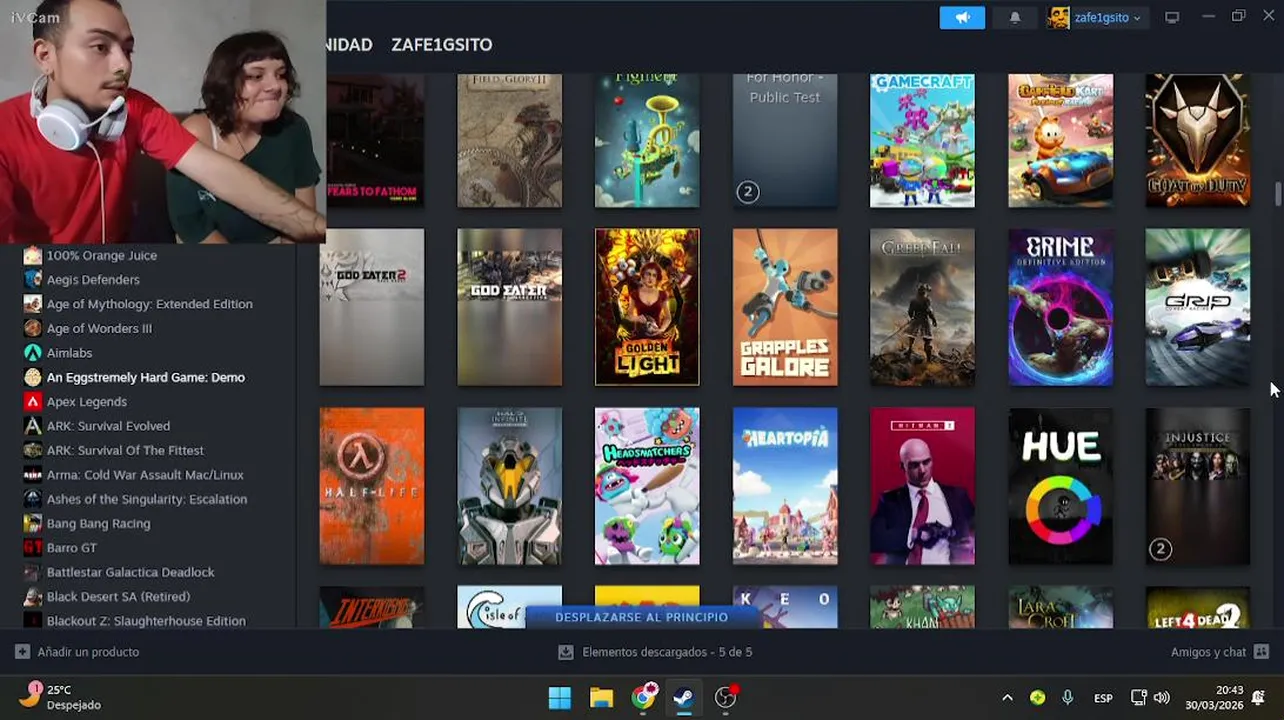1284x720 pixels.
Task: Click the Aimlabs game icon
Action: point(33,353)
